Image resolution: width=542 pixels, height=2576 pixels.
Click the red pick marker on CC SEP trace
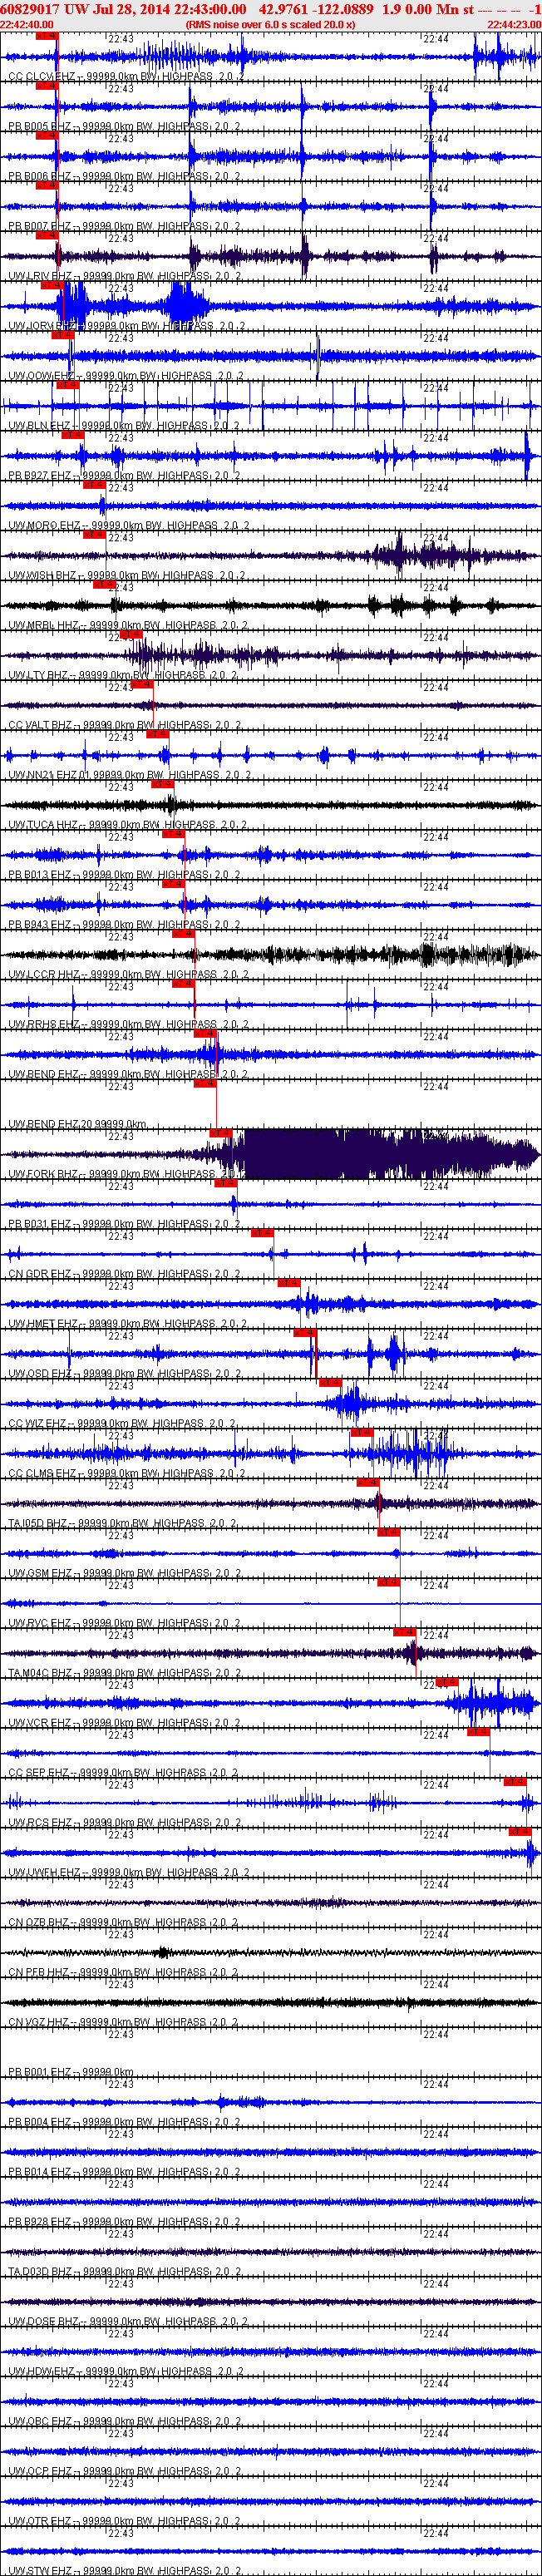click(x=478, y=1732)
